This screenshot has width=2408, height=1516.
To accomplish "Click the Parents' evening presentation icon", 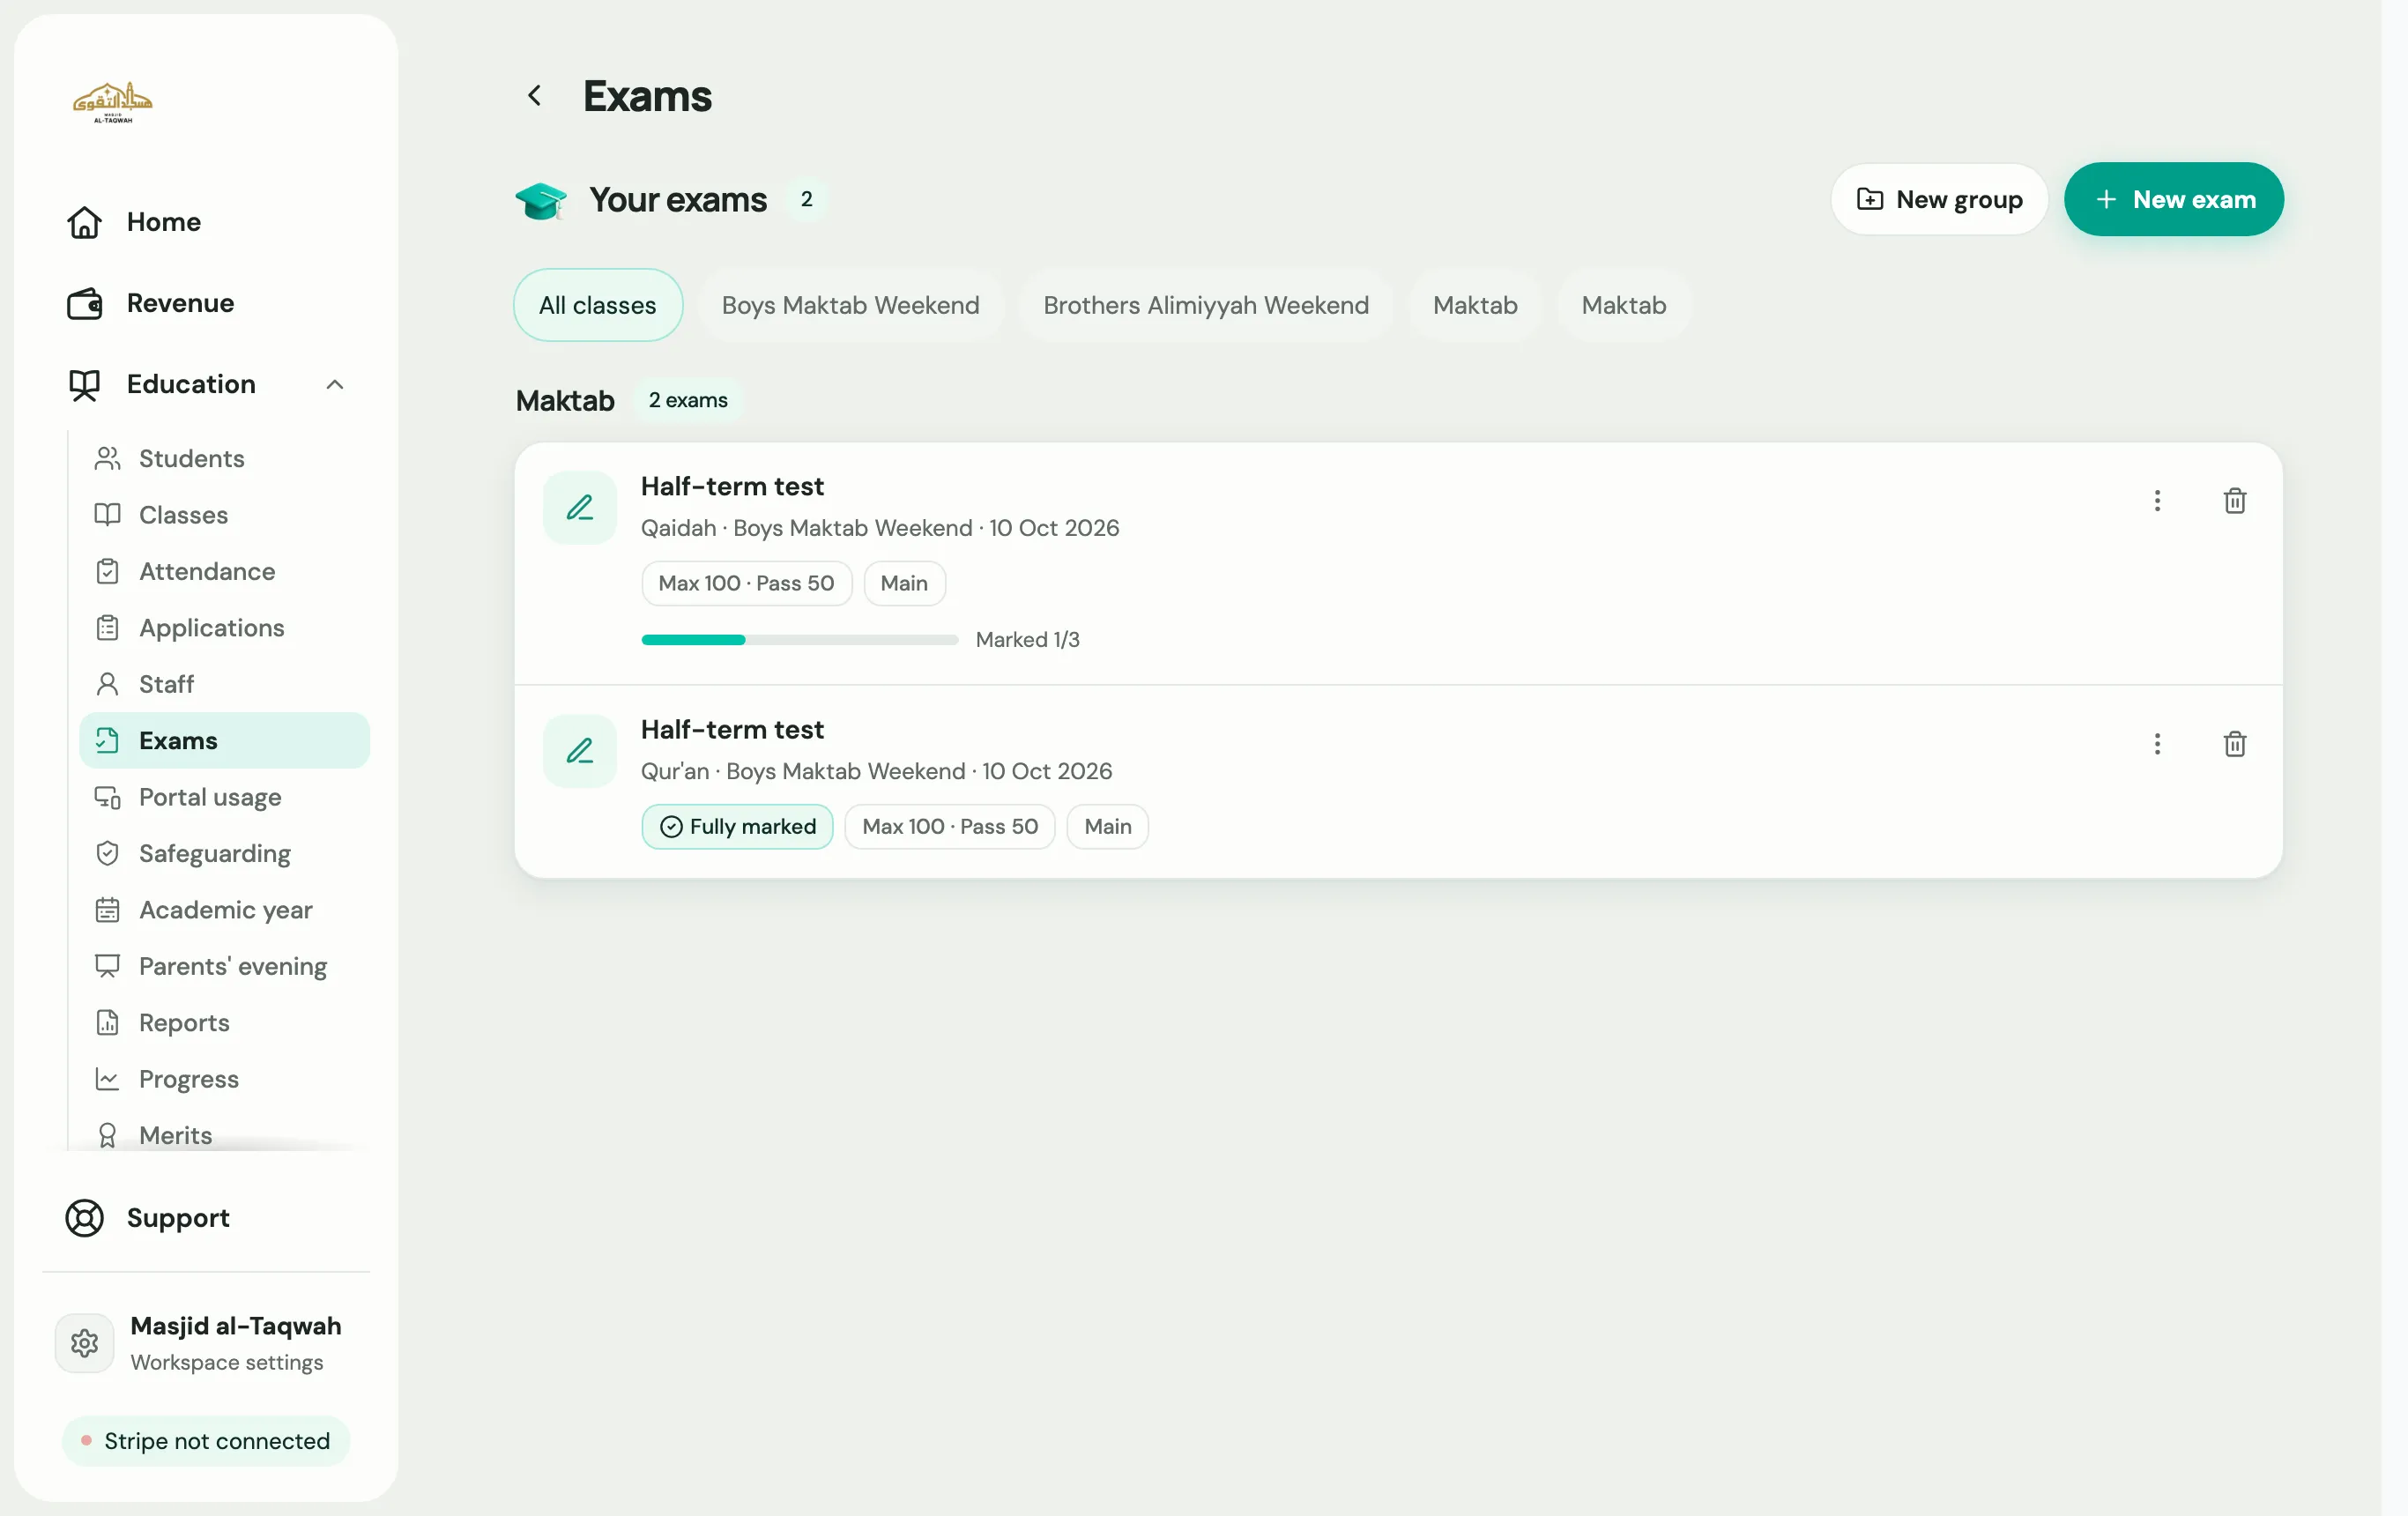I will 107,966.
